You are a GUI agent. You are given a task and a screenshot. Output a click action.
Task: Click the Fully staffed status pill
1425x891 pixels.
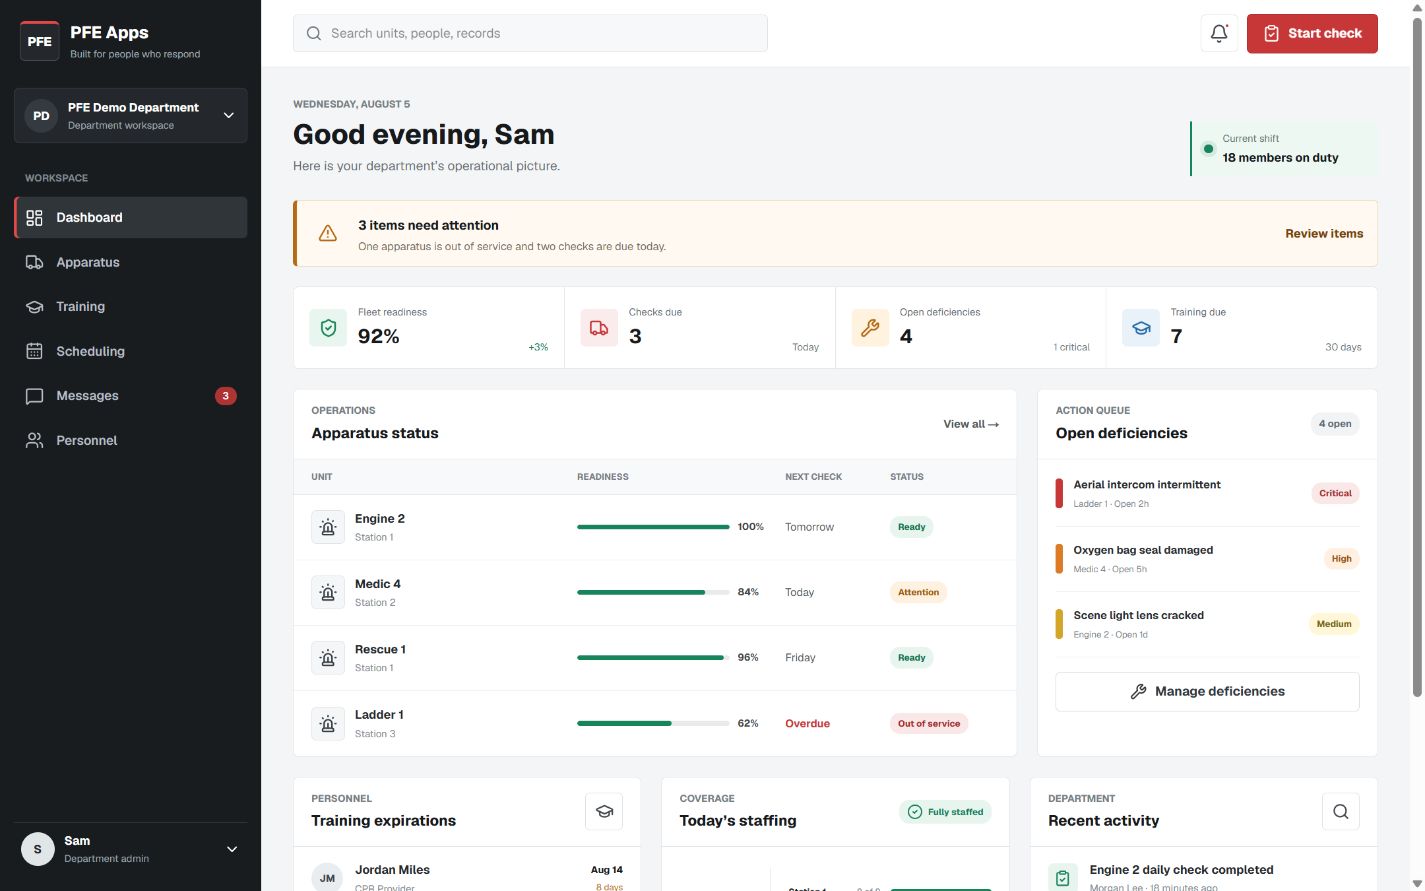point(945,812)
